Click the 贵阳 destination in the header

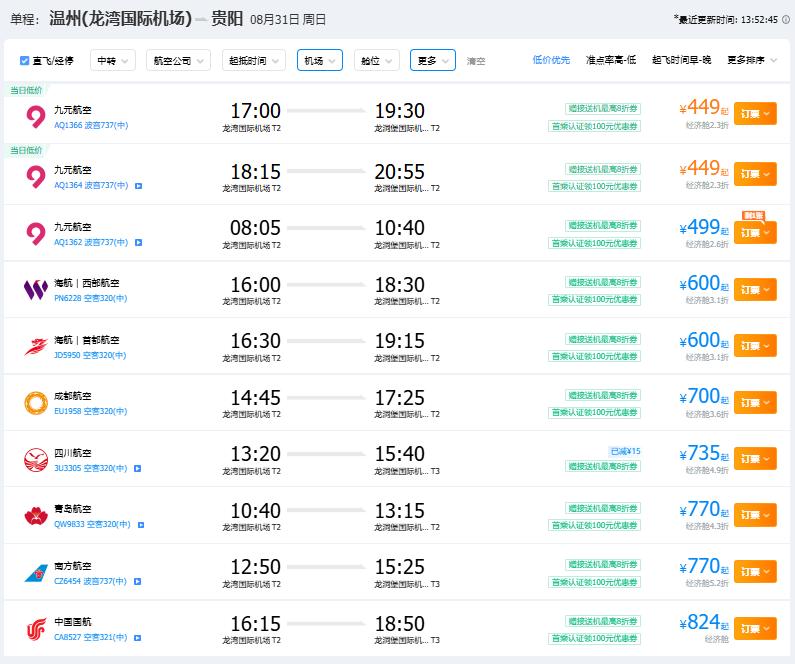227,19
